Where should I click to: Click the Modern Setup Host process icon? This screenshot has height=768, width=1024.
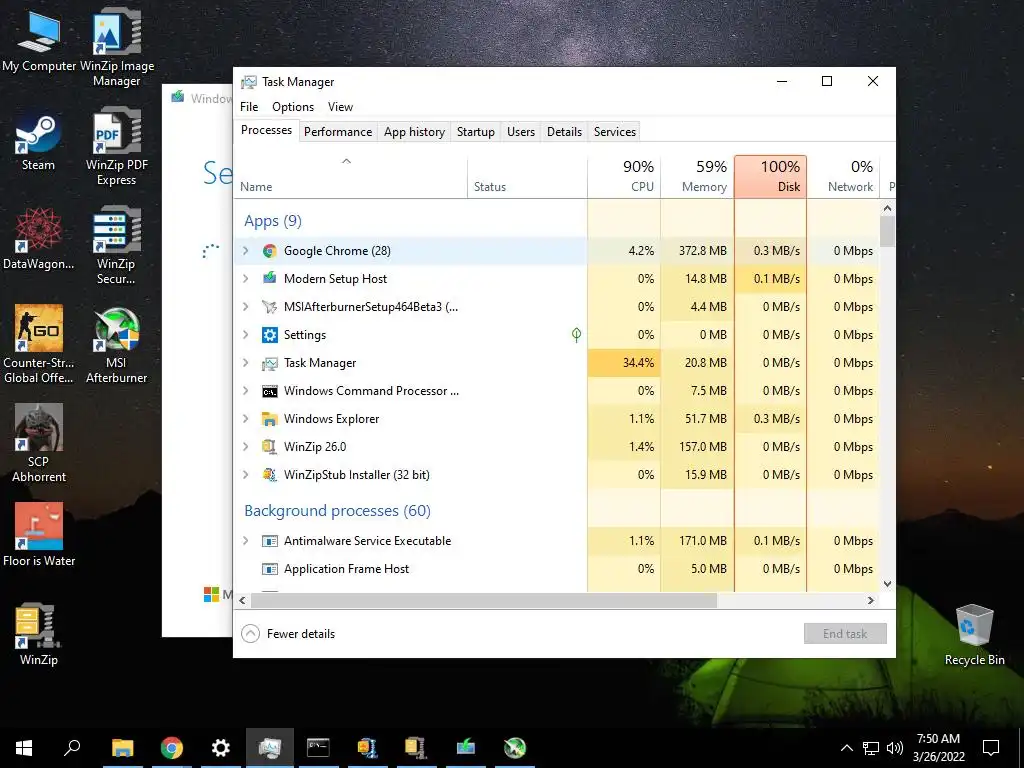pos(270,279)
